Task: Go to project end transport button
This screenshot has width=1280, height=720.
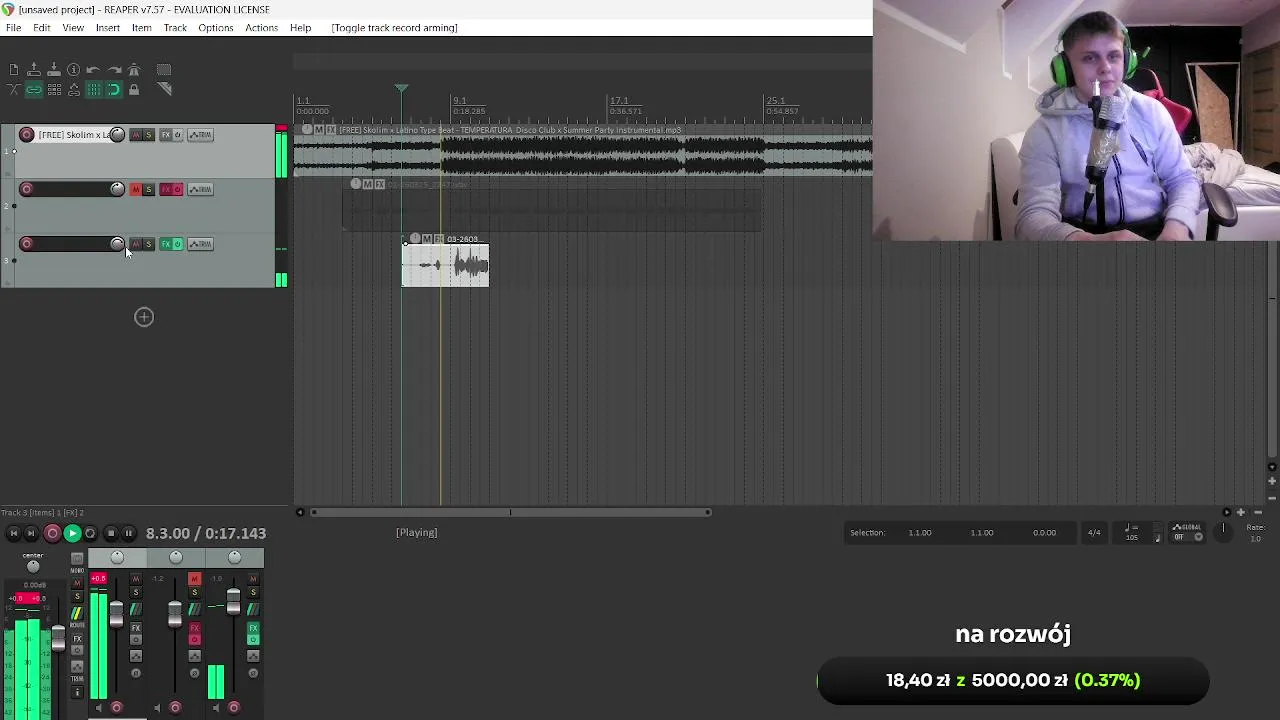Action: 31,533
